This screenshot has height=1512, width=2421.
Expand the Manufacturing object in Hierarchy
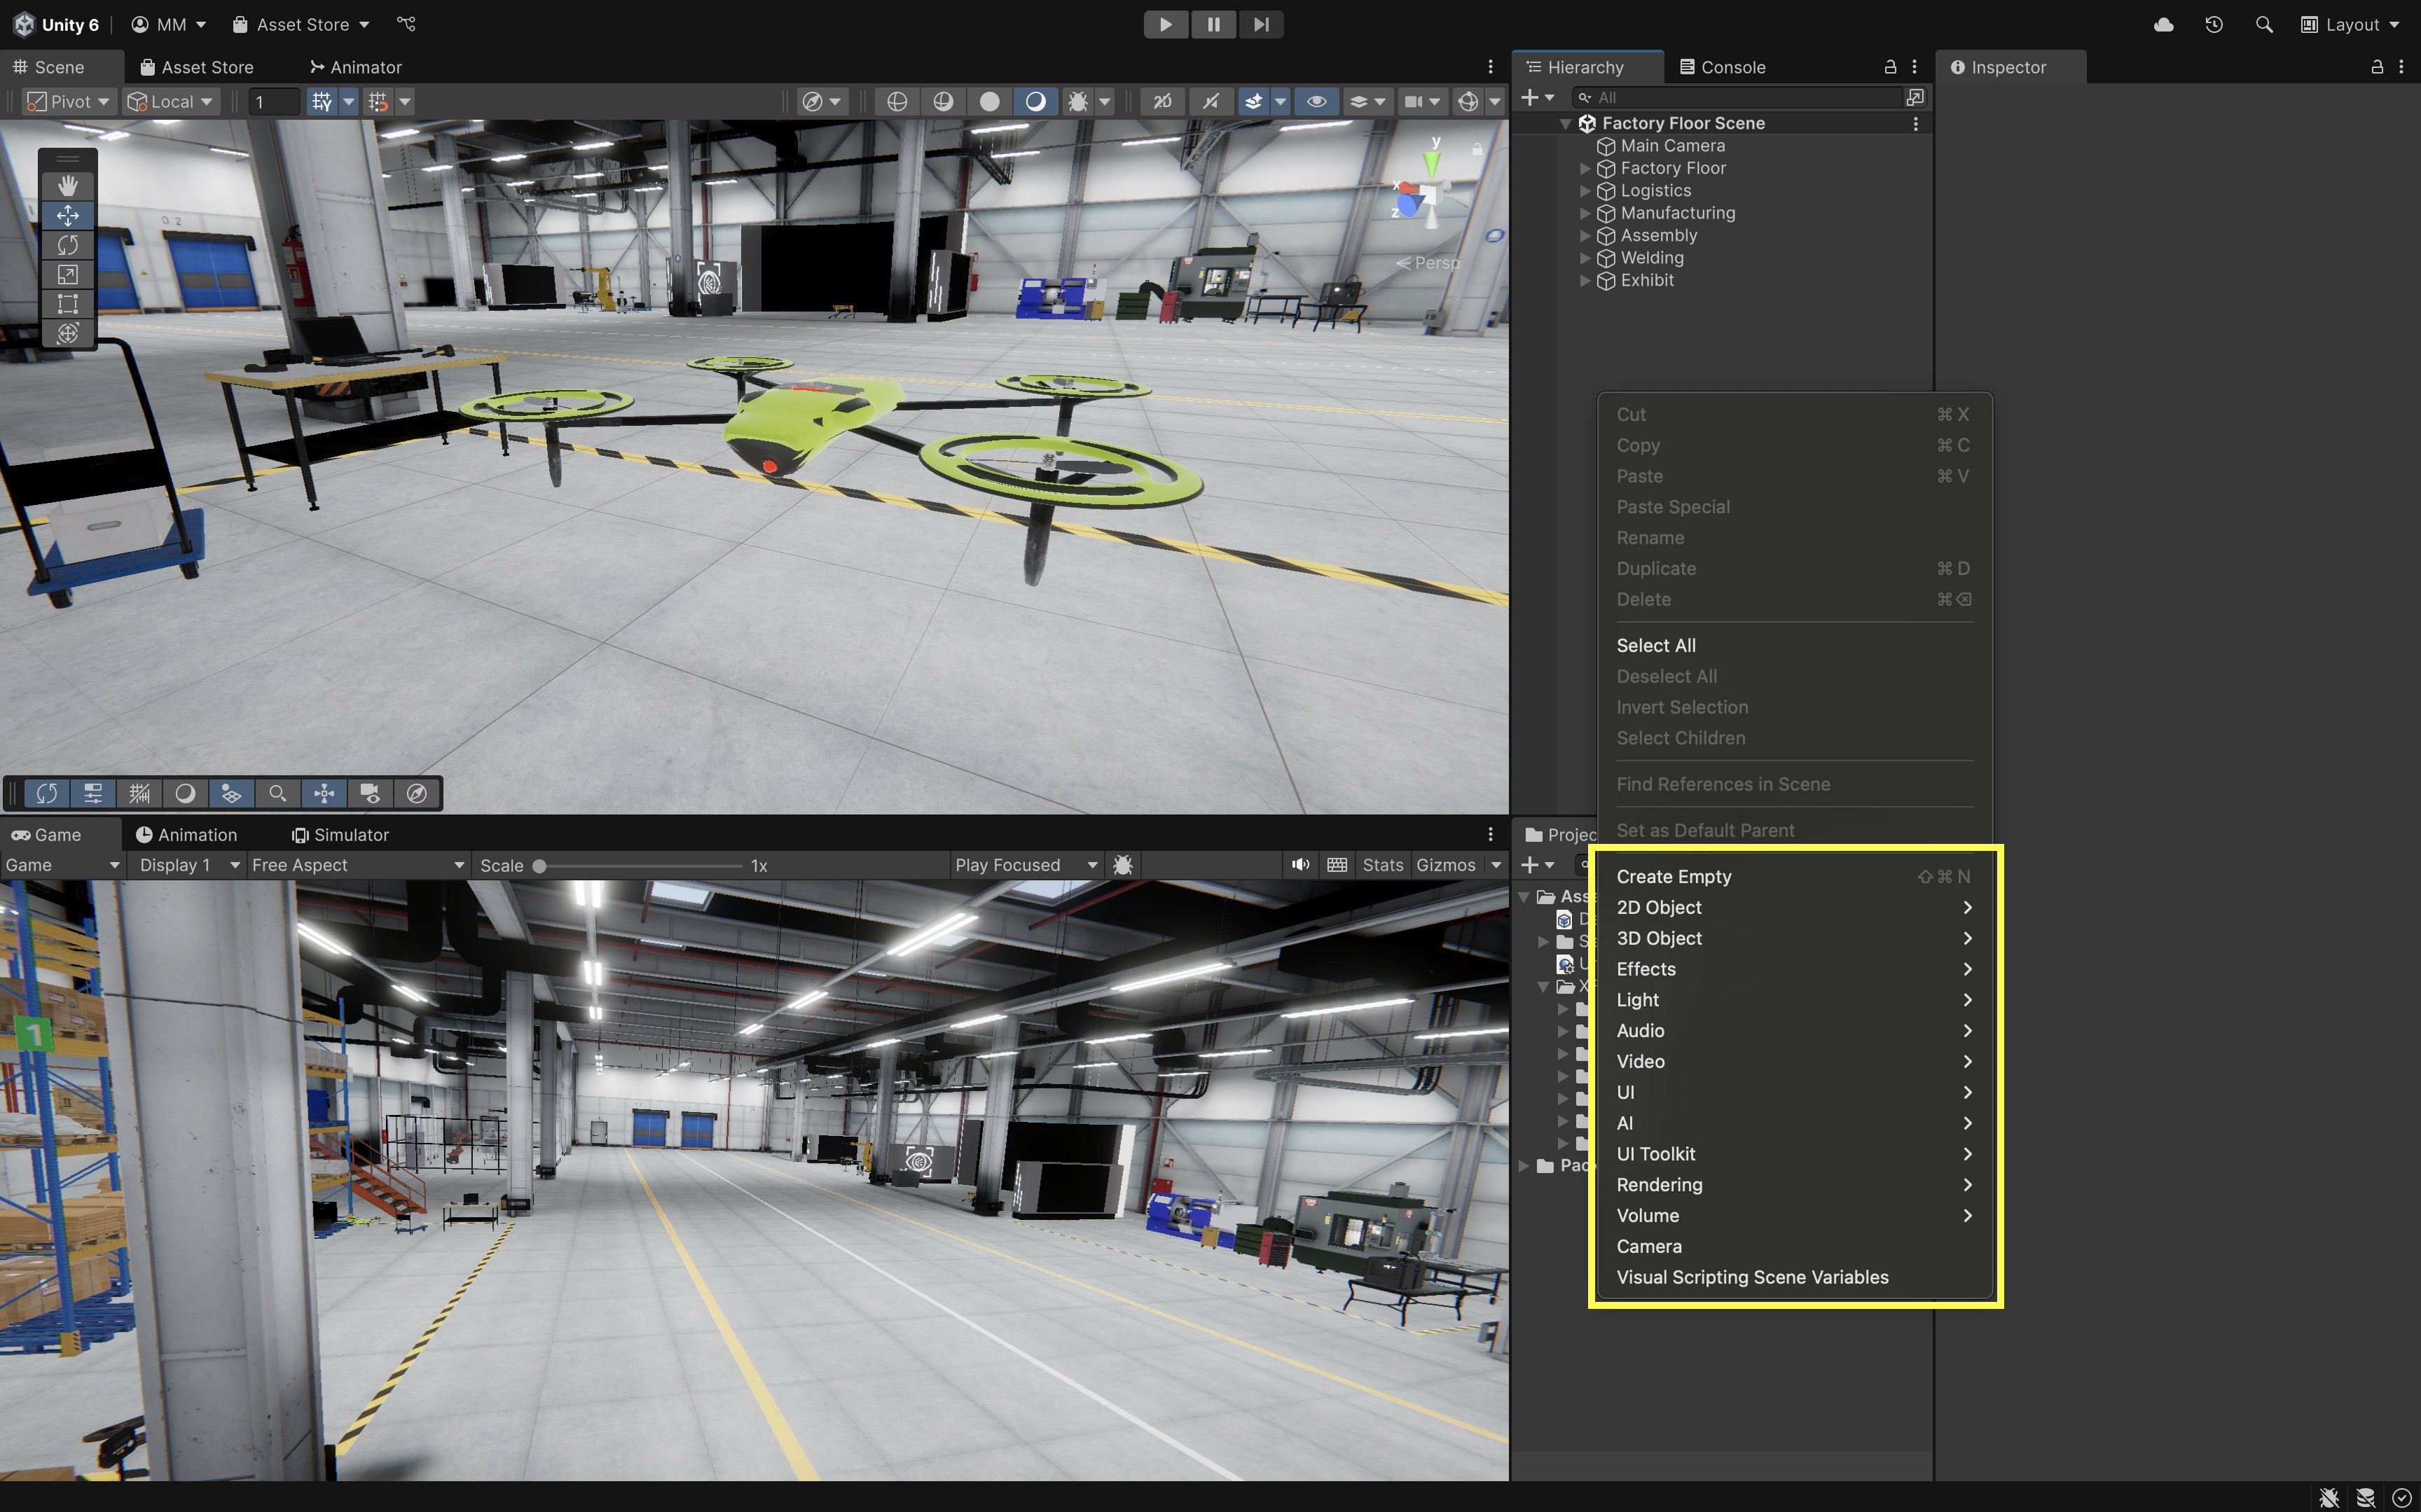coord(1585,213)
